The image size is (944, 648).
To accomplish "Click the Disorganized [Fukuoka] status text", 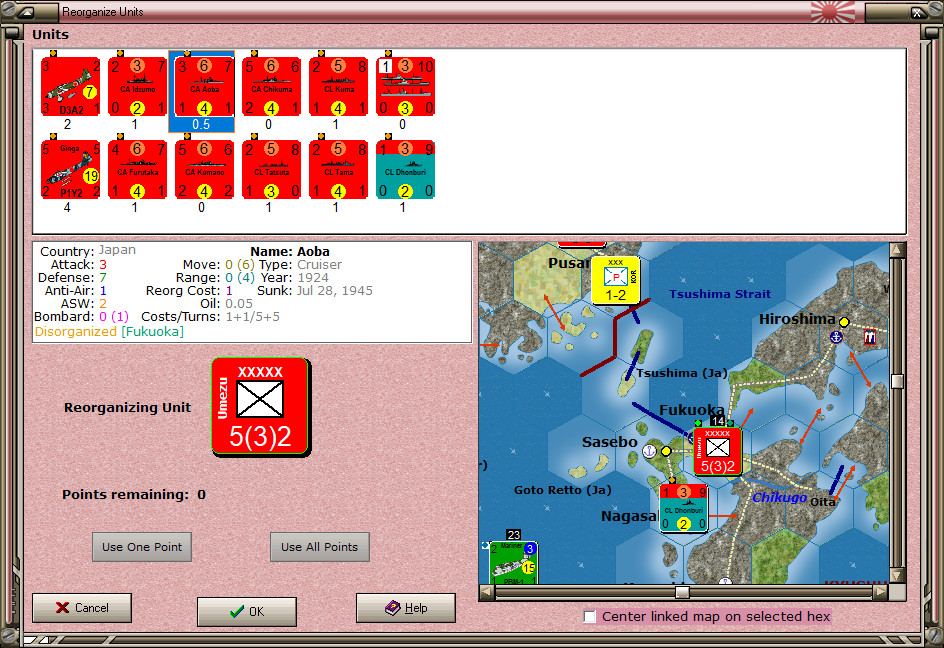I will coord(109,332).
